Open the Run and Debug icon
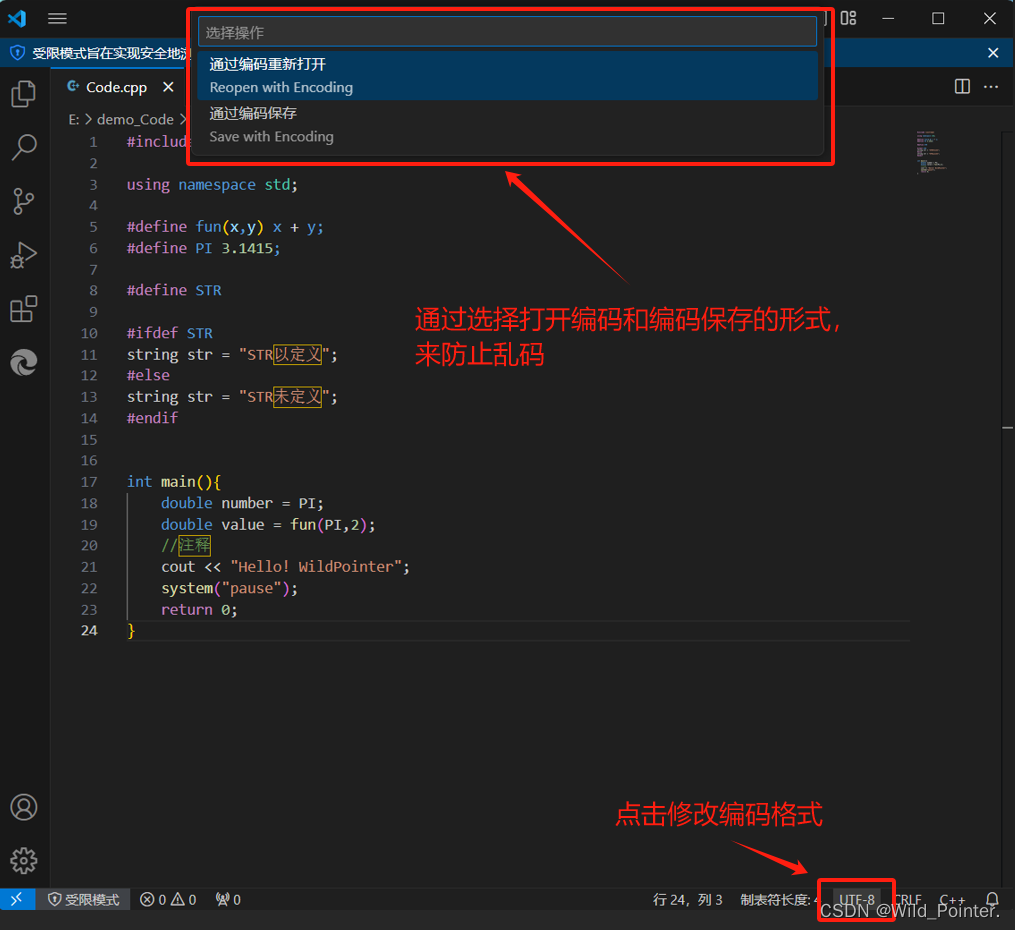 click(x=24, y=255)
